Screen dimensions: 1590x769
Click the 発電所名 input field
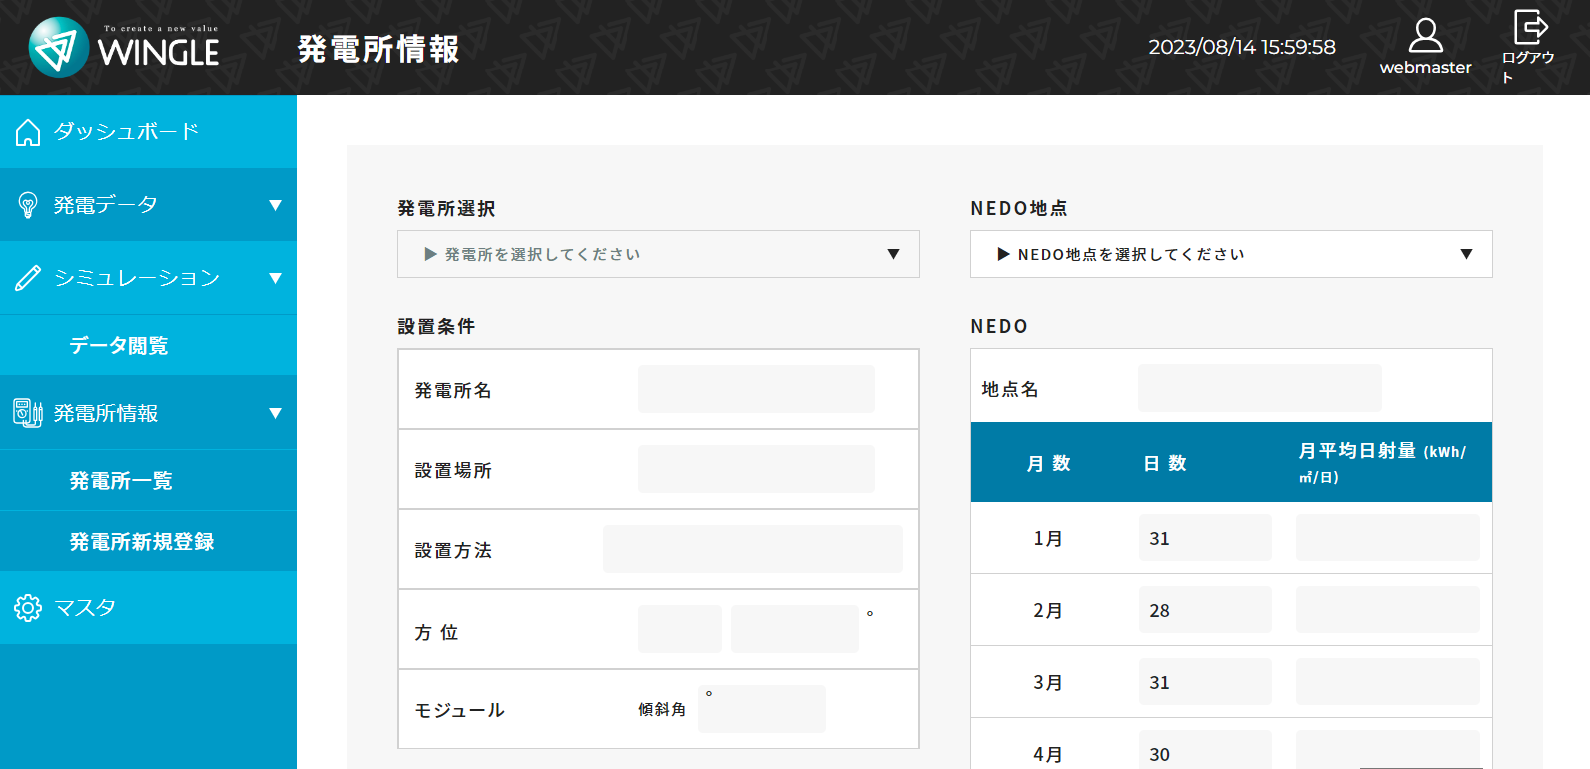[756, 389]
